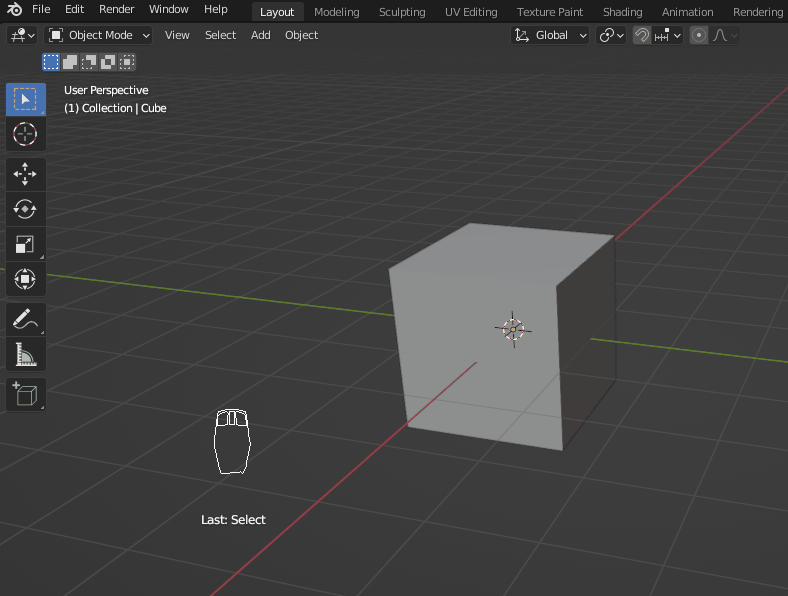Image resolution: width=788 pixels, height=596 pixels.
Task: Activate the Move tool
Action: pos(25,174)
